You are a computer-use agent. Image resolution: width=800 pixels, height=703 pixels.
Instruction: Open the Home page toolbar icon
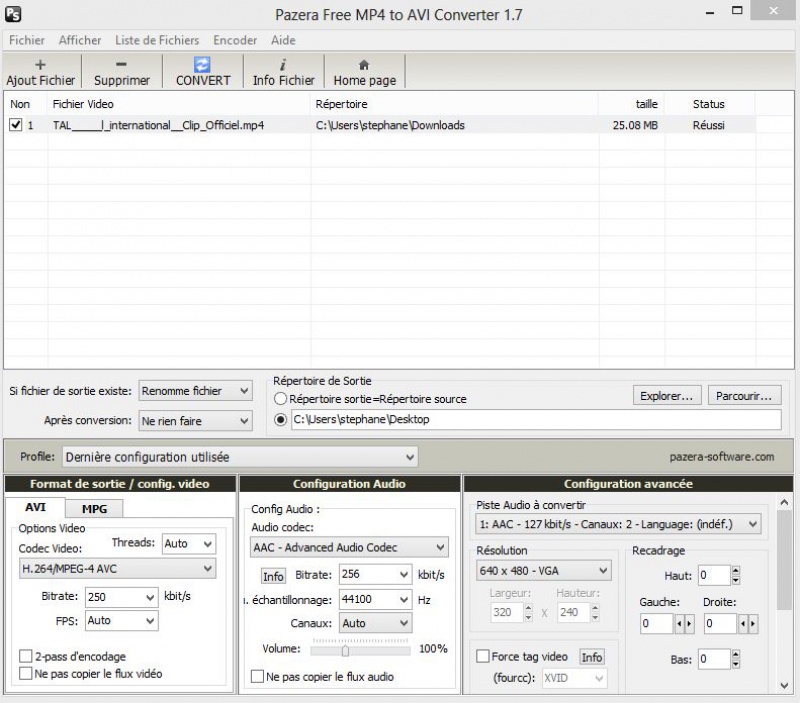364,64
